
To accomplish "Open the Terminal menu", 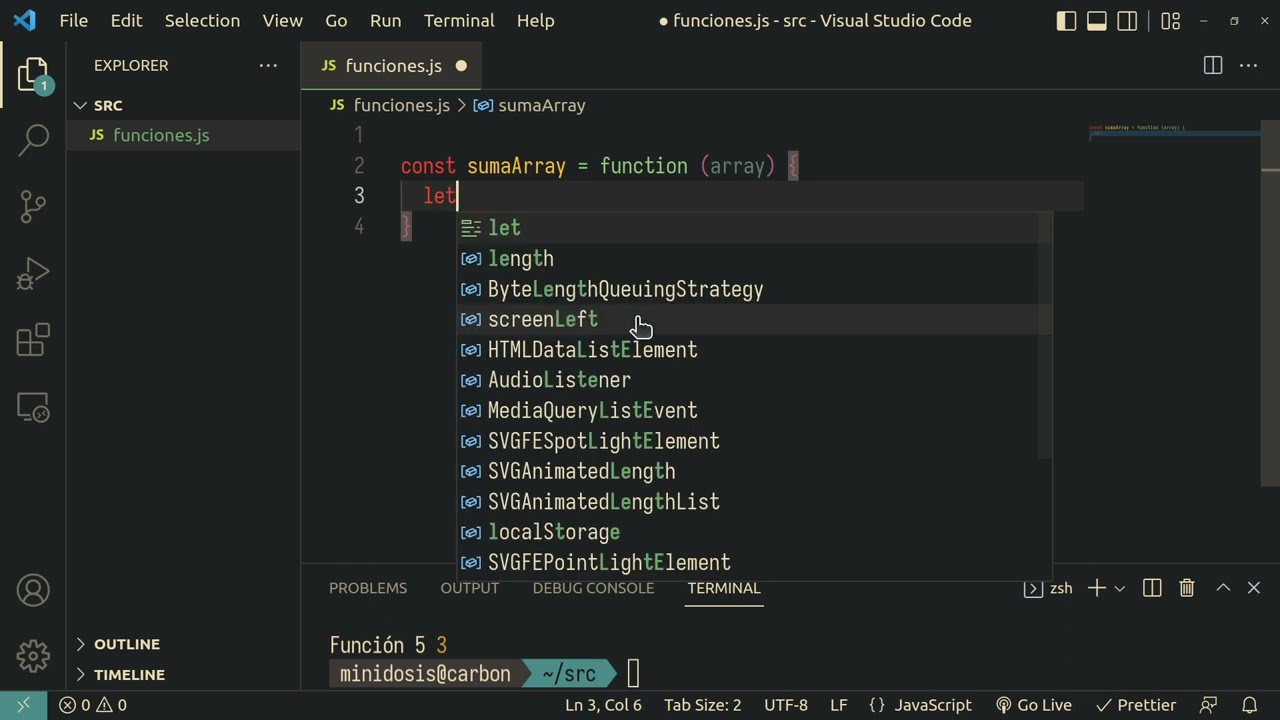I will tap(459, 21).
